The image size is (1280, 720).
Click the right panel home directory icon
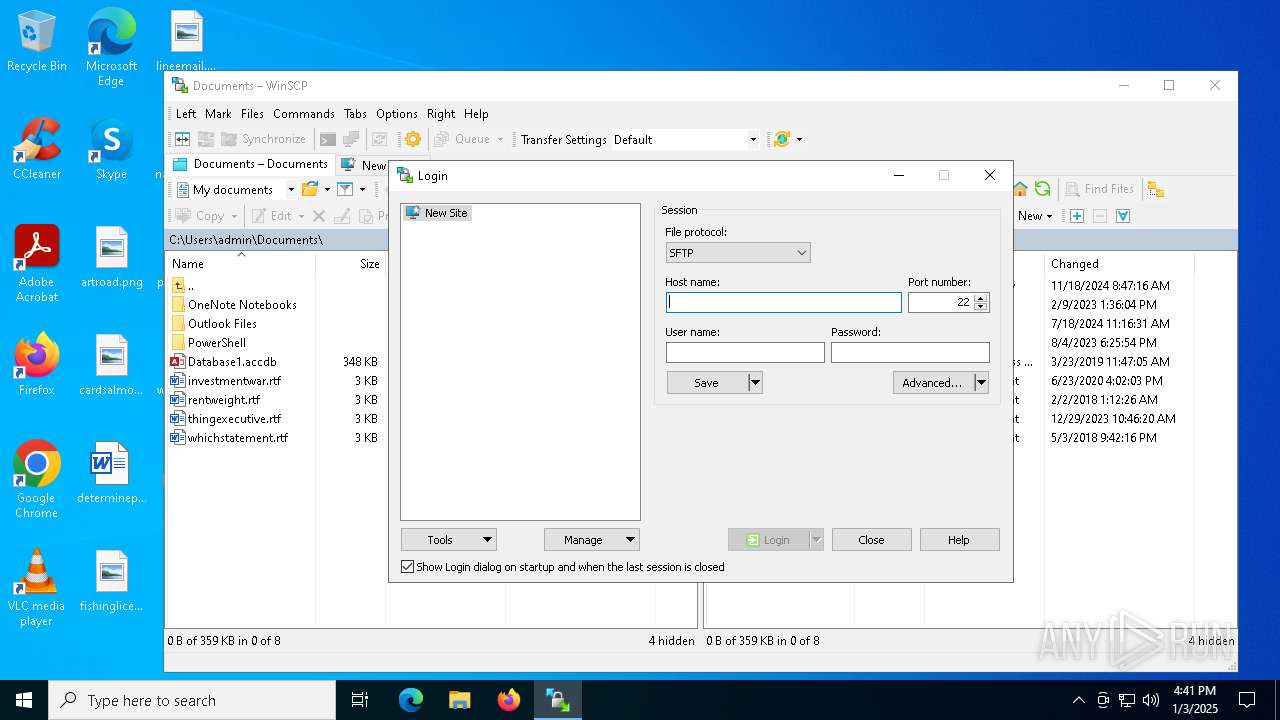coord(1021,189)
